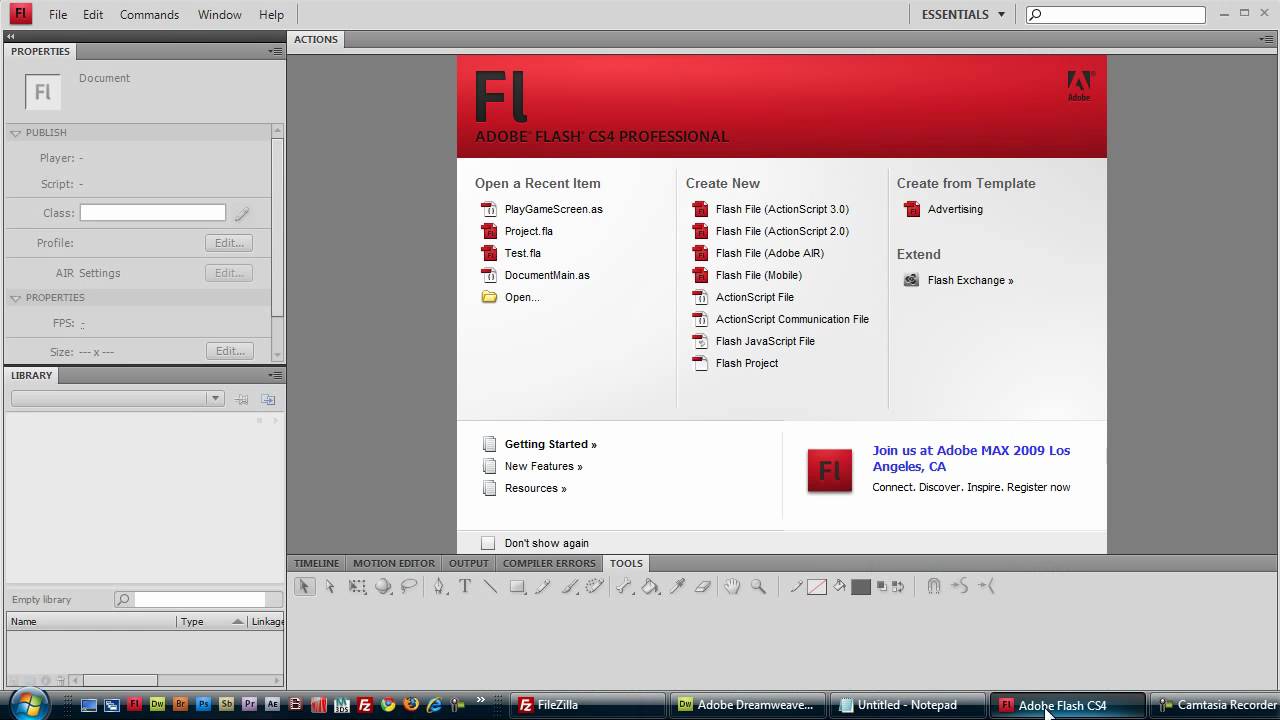Select the Zoom magnifier tool
The height and width of the screenshot is (720, 1280).
tap(758, 587)
